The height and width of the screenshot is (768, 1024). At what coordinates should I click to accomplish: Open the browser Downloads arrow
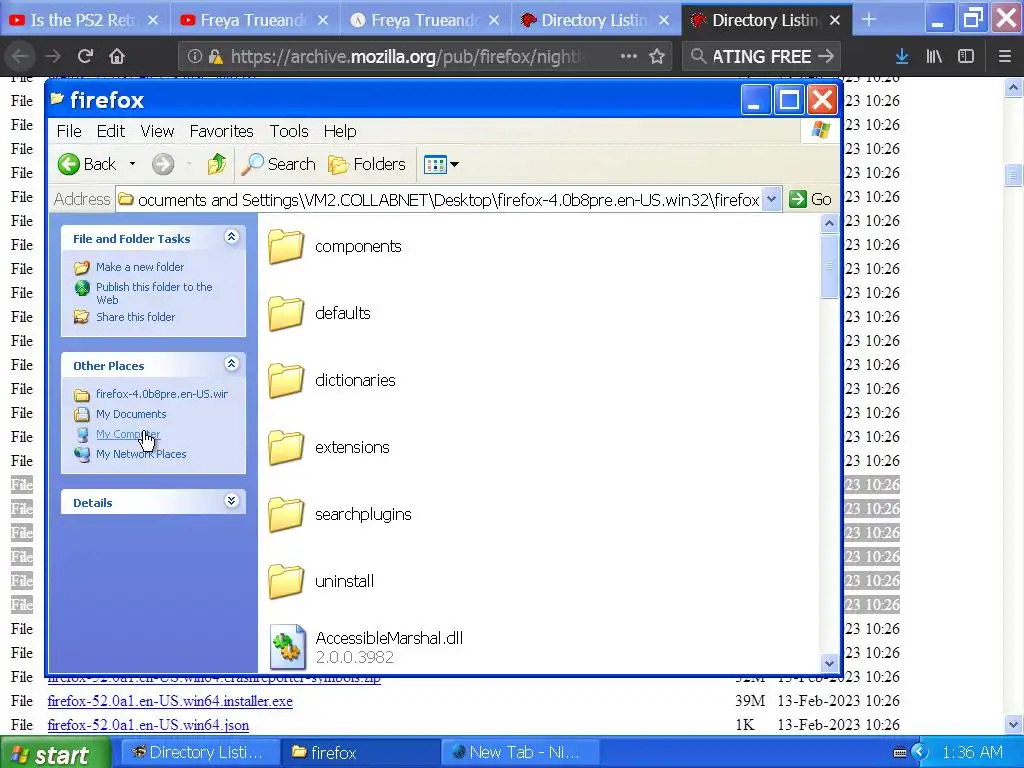902,56
